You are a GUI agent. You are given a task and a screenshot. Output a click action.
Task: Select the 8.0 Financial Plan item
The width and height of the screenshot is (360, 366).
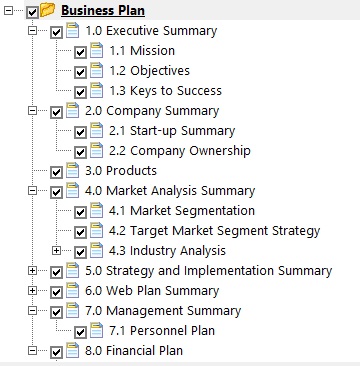(134, 351)
